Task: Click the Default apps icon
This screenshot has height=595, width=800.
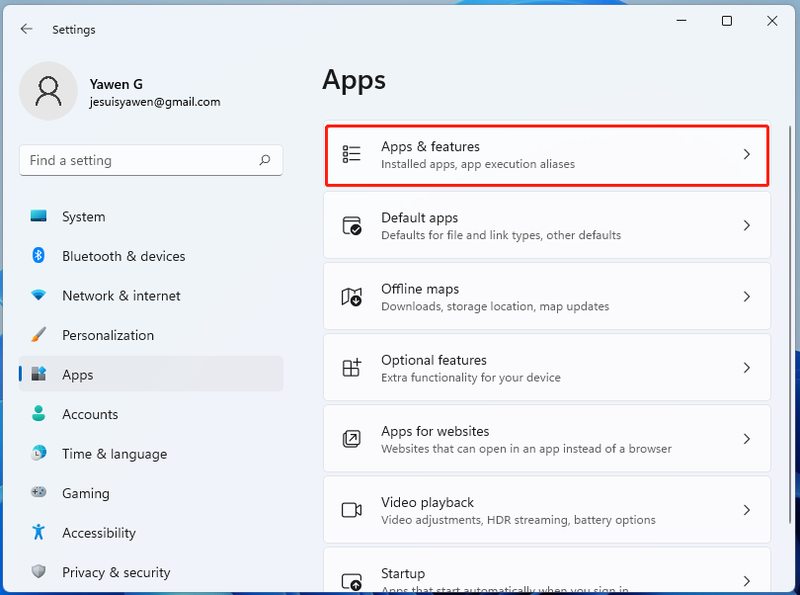Action: coord(352,226)
